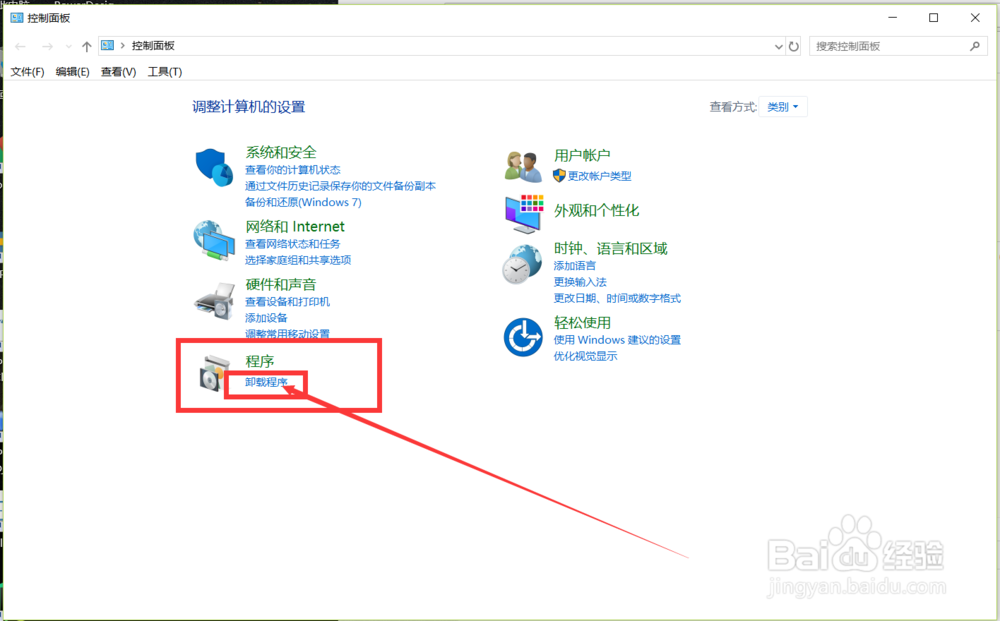Image resolution: width=1000 pixels, height=621 pixels.
Task: Go back with the back arrow
Action: click(x=20, y=46)
